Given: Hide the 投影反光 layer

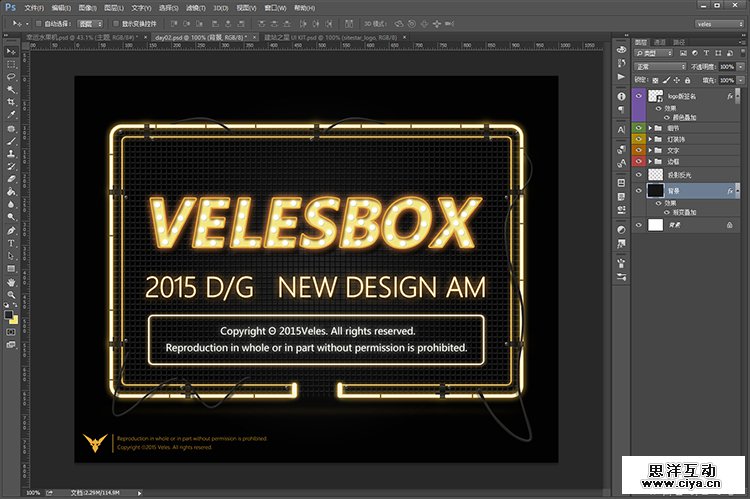Looking at the screenshot, I should [638, 174].
